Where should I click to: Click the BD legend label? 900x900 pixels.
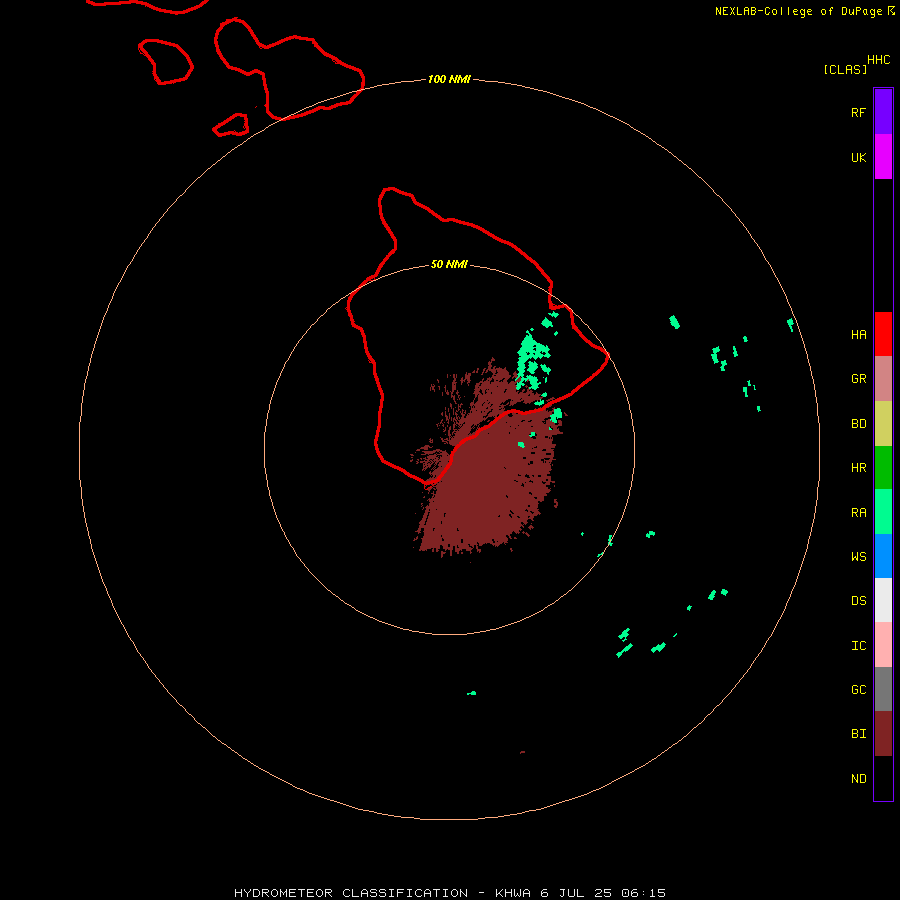(858, 424)
